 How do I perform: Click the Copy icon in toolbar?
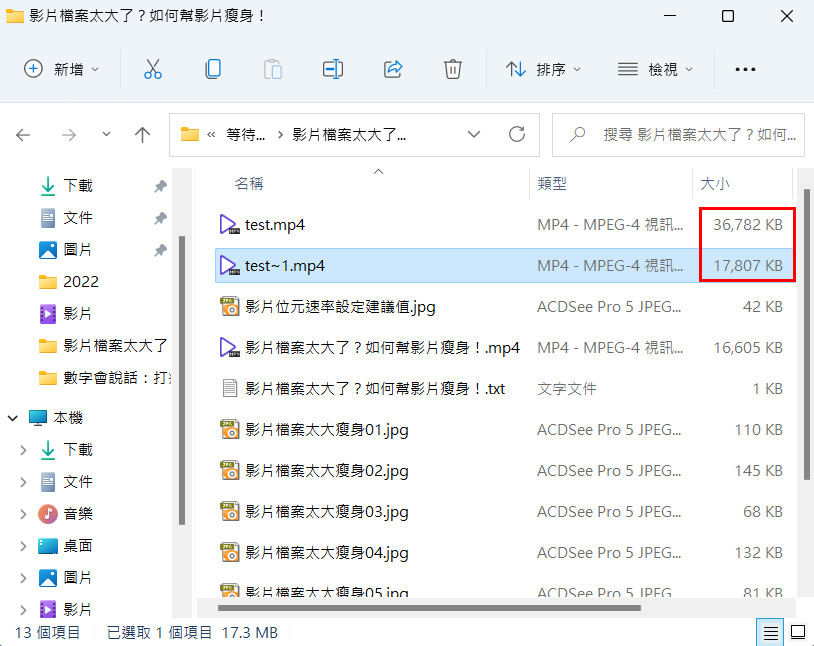click(212, 69)
